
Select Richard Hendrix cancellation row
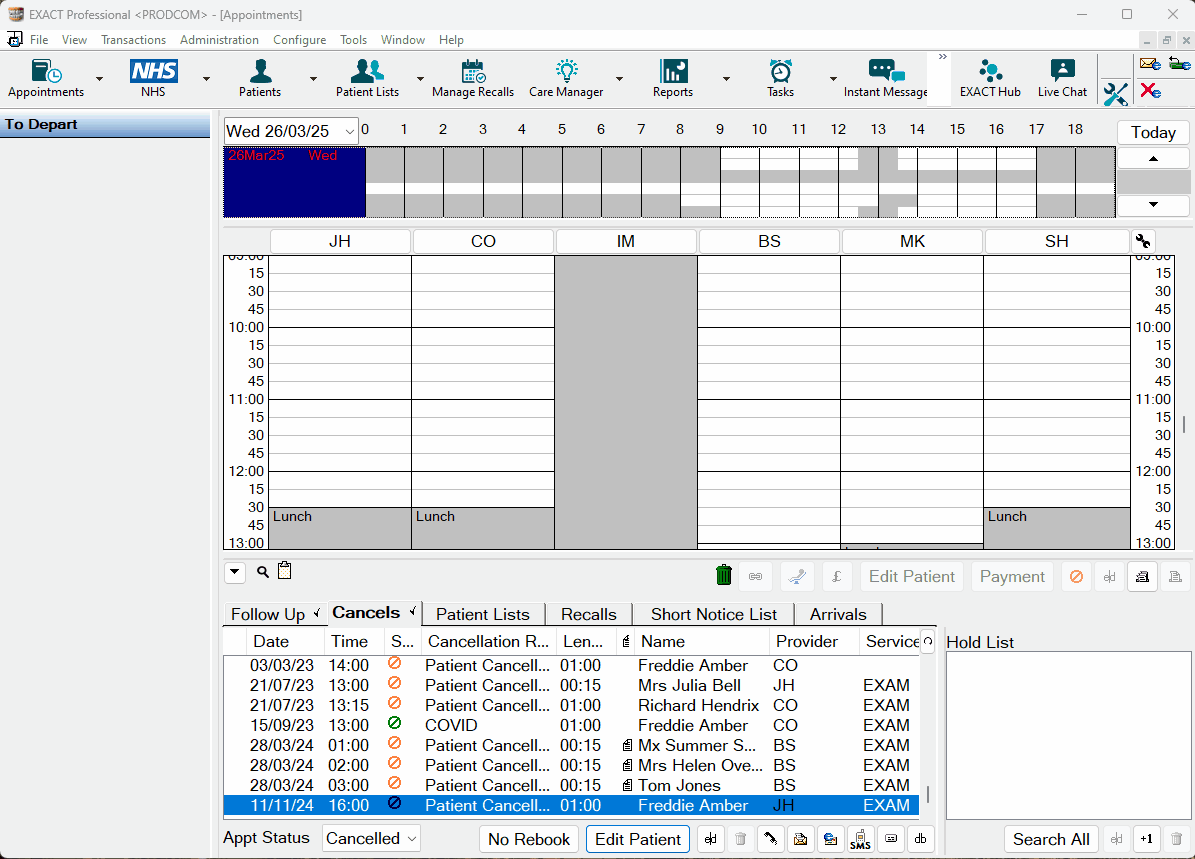[572, 705]
